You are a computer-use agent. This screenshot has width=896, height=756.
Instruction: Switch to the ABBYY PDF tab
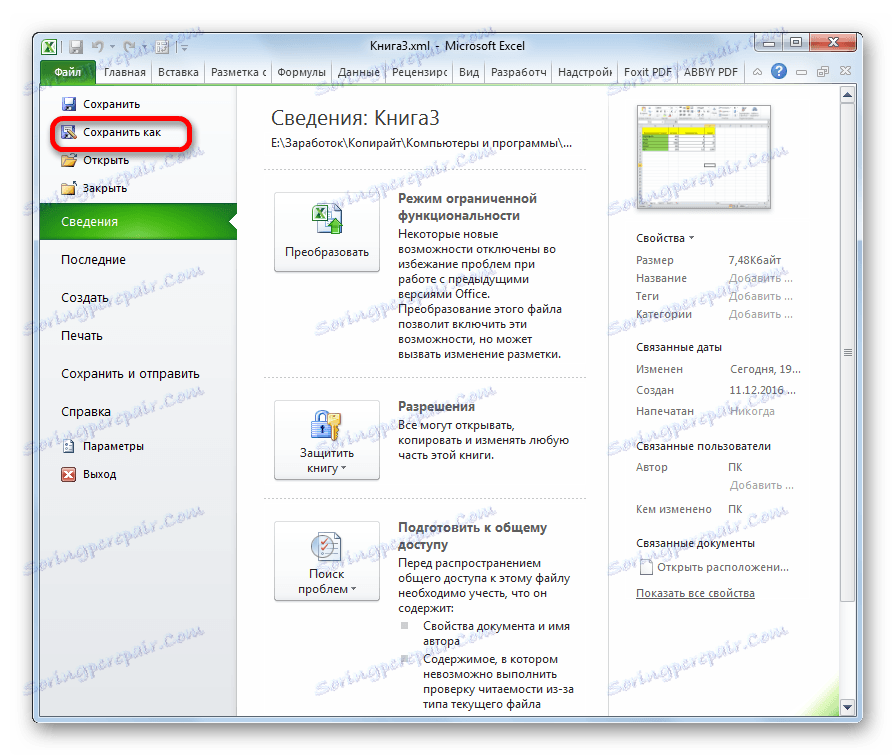tap(710, 72)
